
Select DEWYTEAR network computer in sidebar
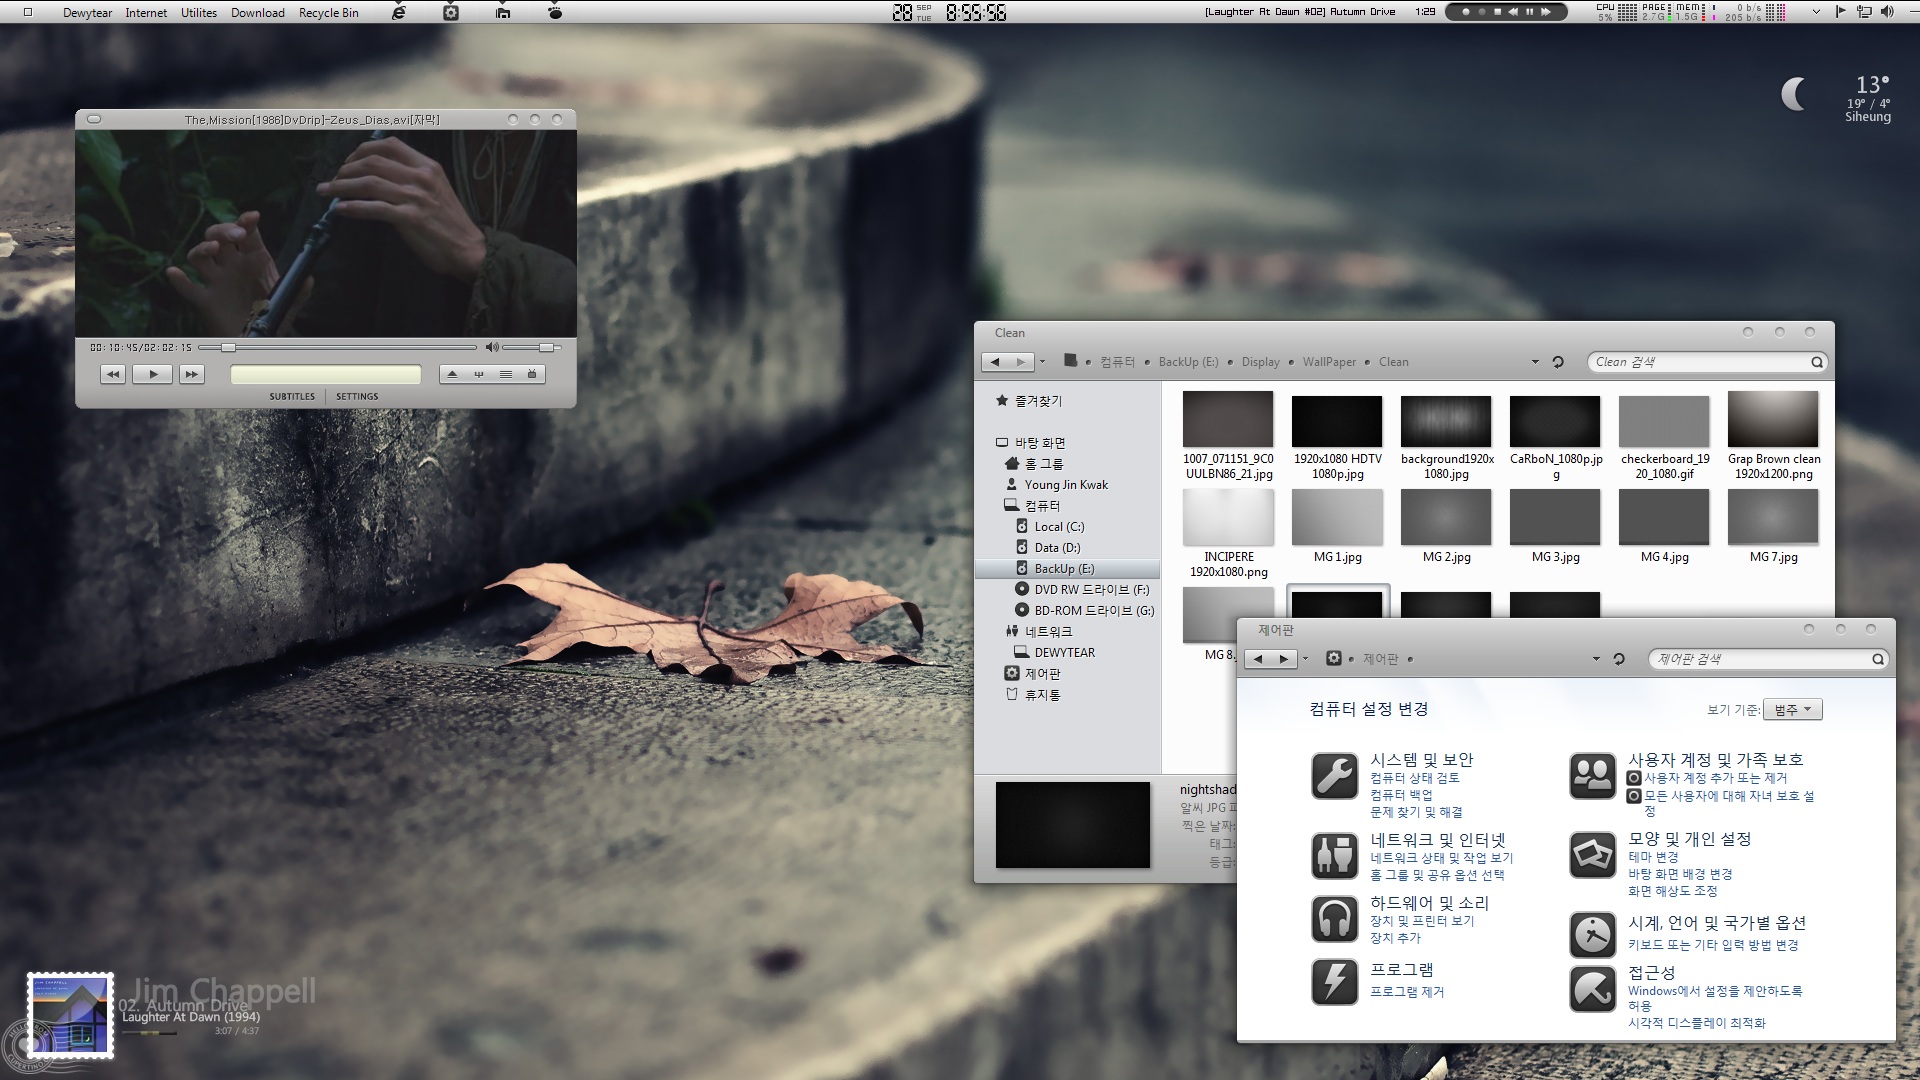(1064, 653)
